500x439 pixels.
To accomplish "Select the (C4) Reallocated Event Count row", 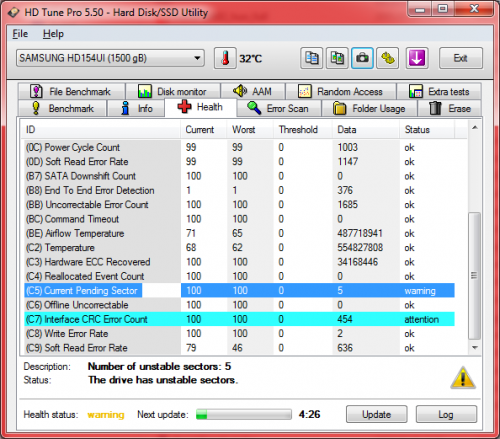I will click(239, 276).
